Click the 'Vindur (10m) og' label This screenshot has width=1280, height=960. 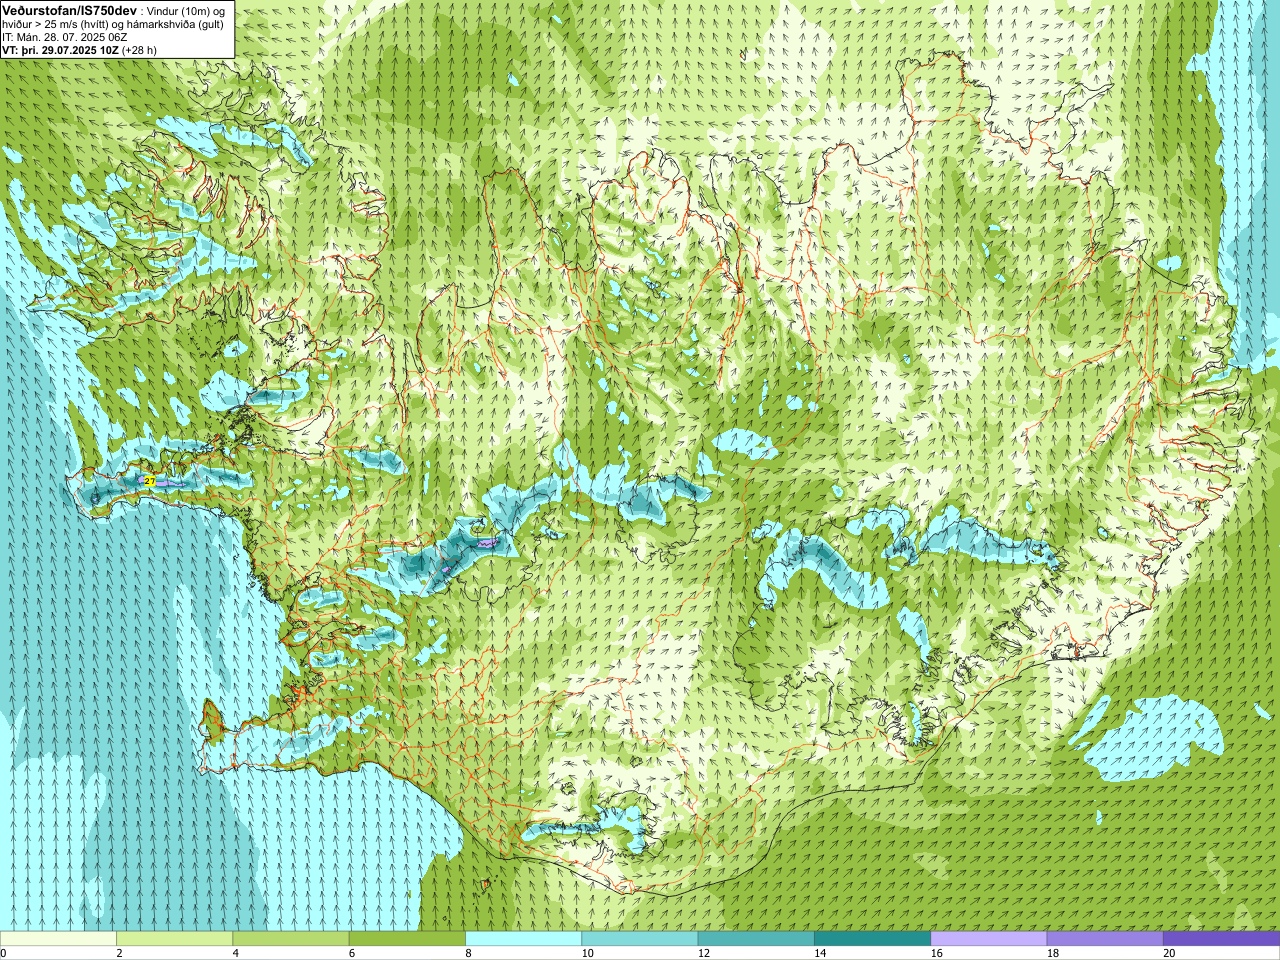tap(185, 11)
